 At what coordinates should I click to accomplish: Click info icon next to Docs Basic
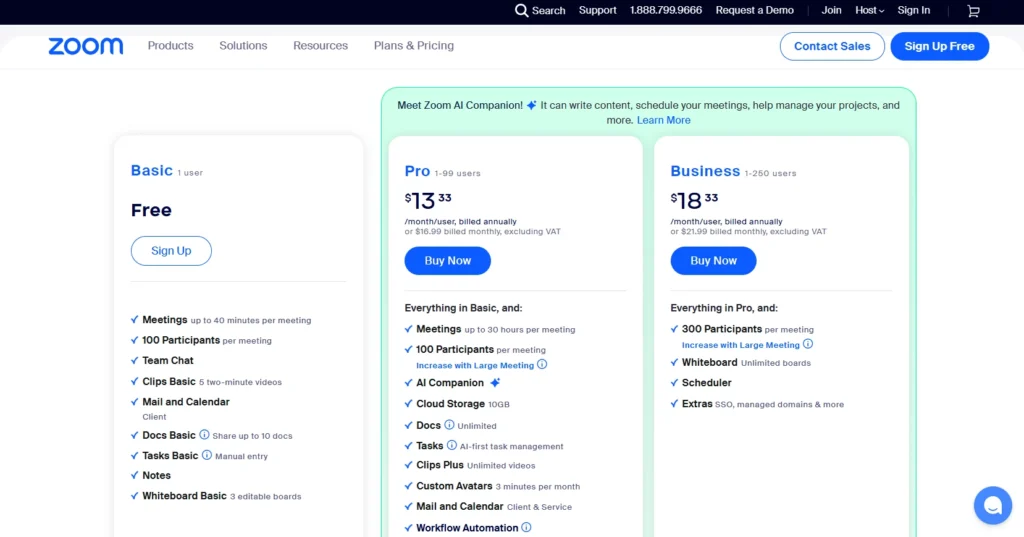pyautogui.click(x=204, y=435)
